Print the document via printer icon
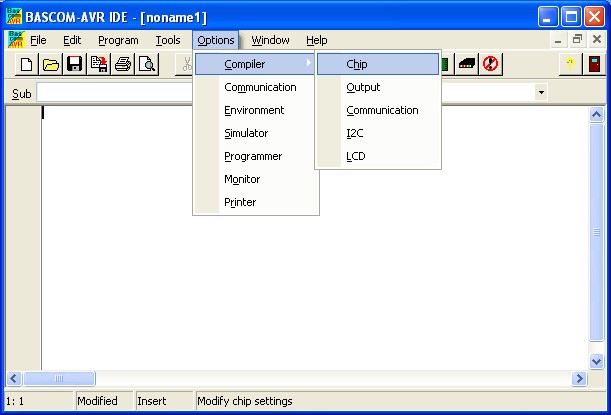This screenshot has height=415, width=611. click(x=123, y=64)
